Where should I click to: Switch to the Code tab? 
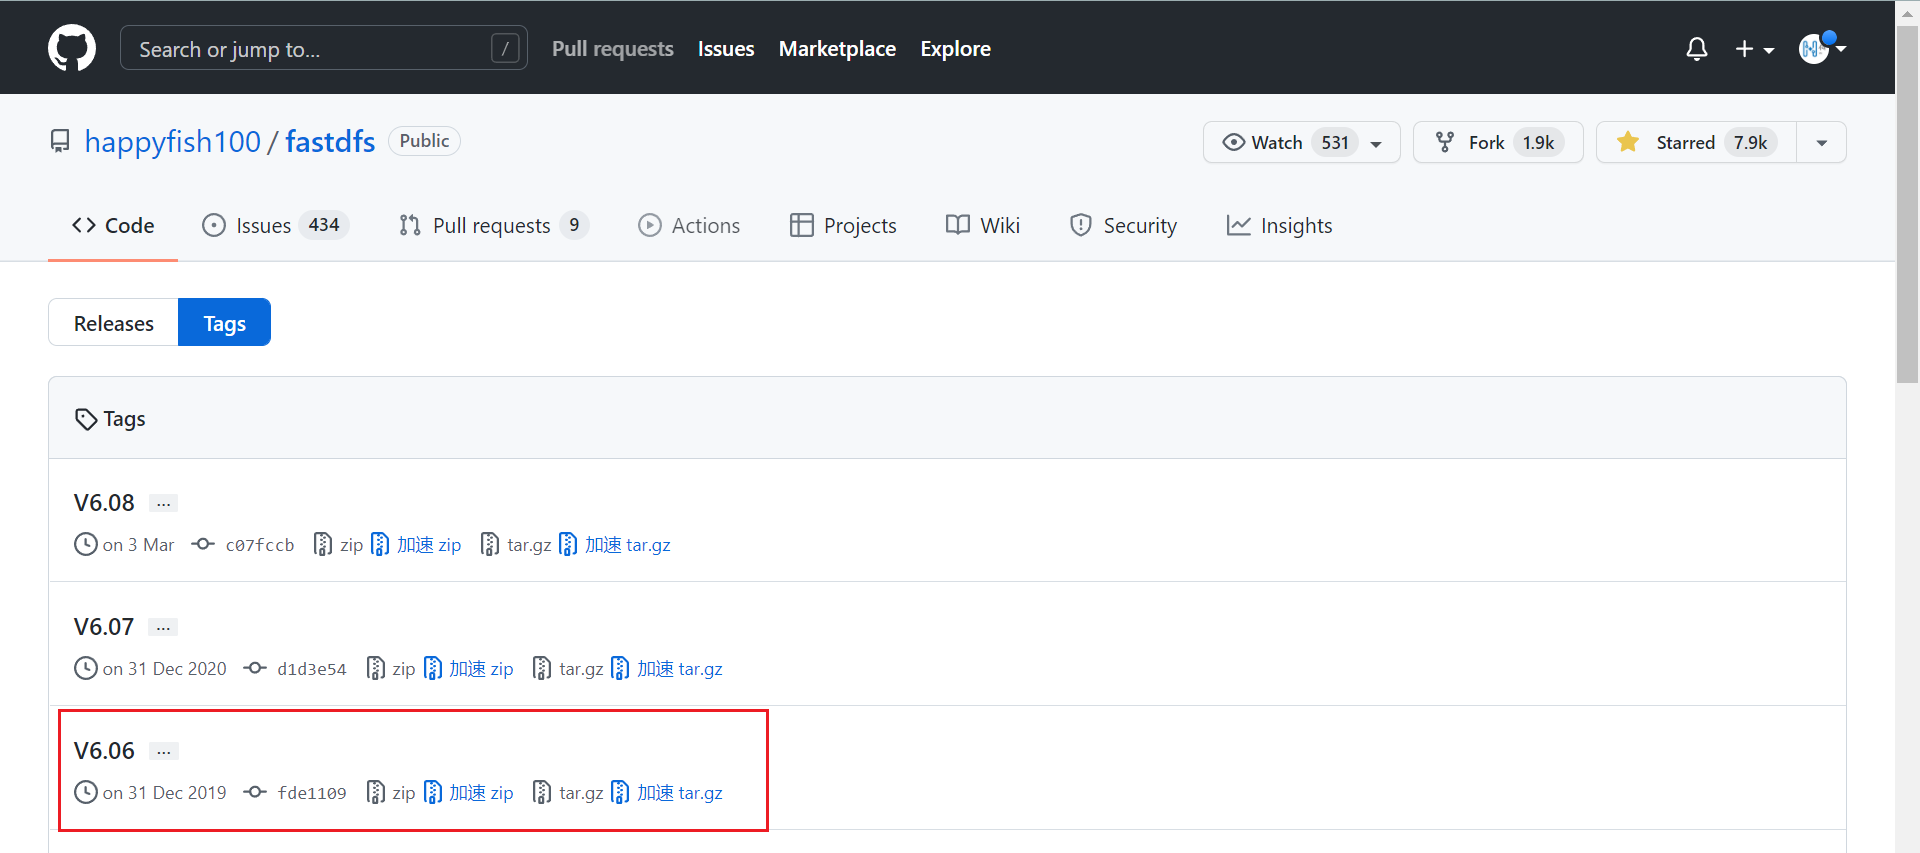click(113, 226)
